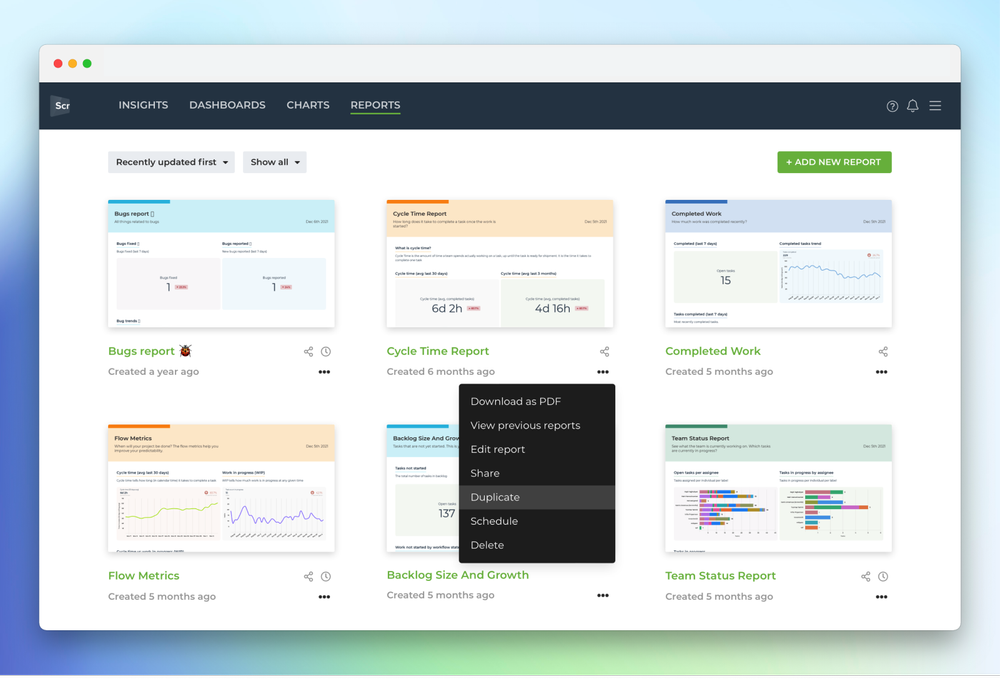The width and height of the screenshot is (1000, 684).
Task: Click clock schedule icon for Team Status Report
Action: [x=883, y=577]
